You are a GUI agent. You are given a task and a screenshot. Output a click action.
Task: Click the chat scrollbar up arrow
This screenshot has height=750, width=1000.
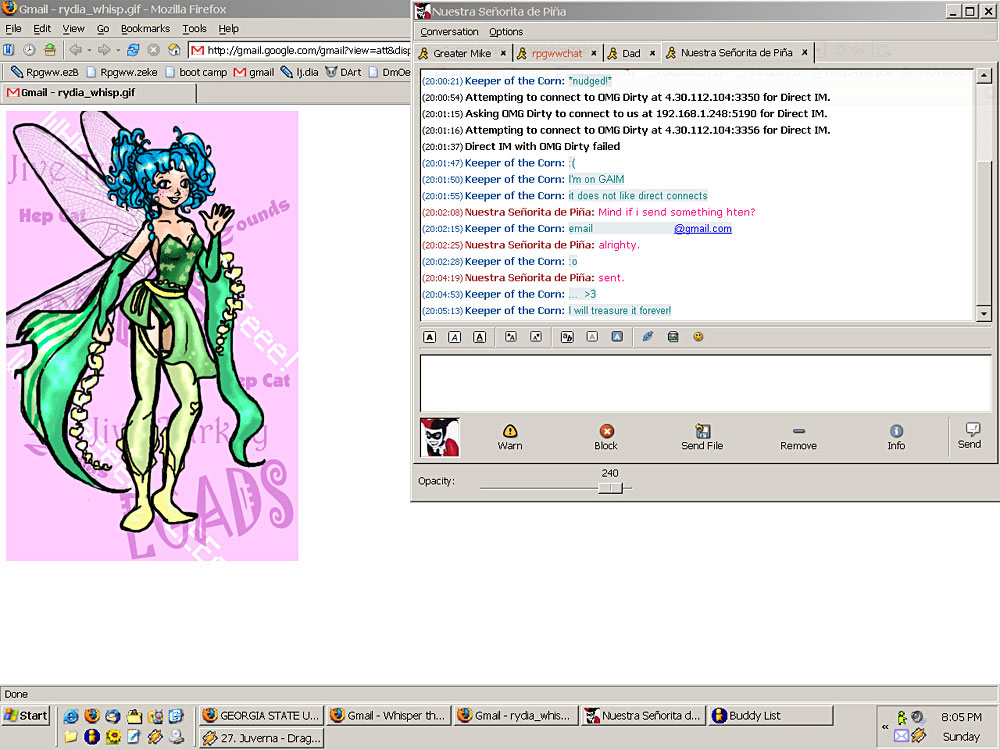tap(983, 76)
